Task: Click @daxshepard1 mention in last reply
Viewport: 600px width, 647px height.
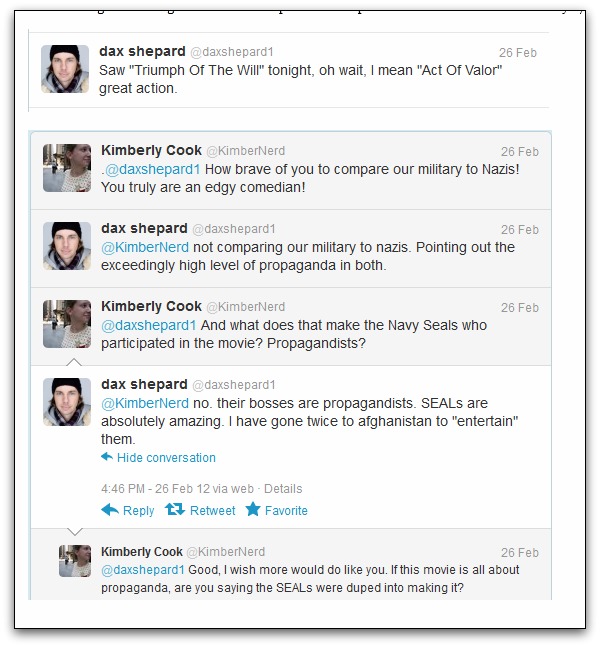Action: point(143,569)
